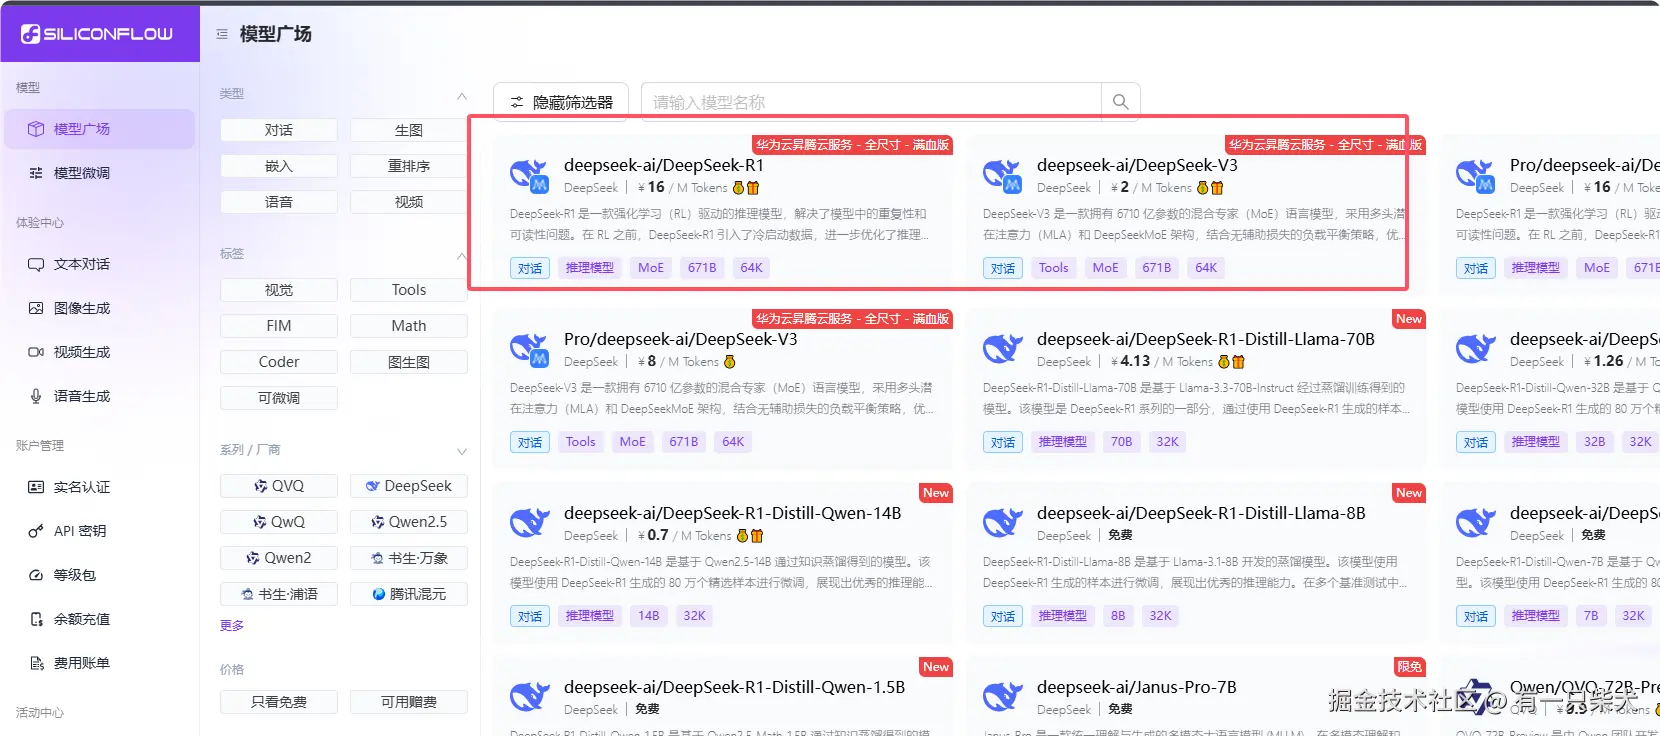Click the whale logo on DeepSeek-R1-Distill-Qwen-14B card

[x=529, y=523]
